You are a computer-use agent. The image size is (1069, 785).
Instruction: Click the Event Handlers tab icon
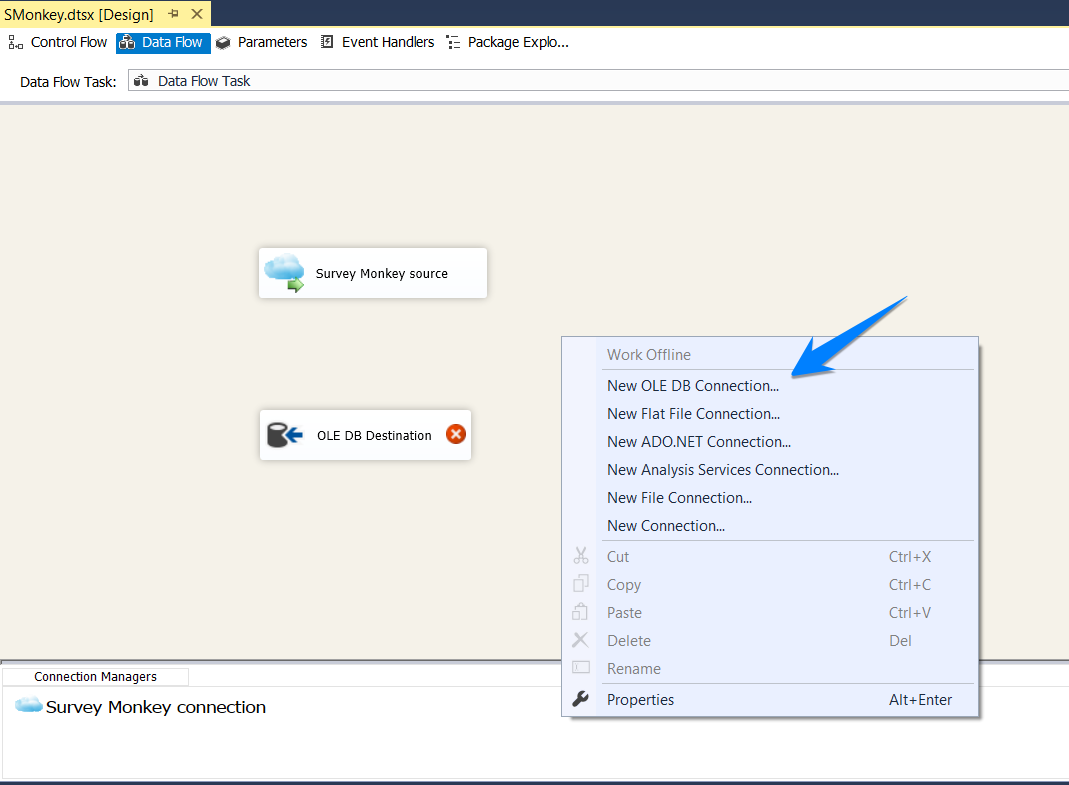tap(327, 42)
